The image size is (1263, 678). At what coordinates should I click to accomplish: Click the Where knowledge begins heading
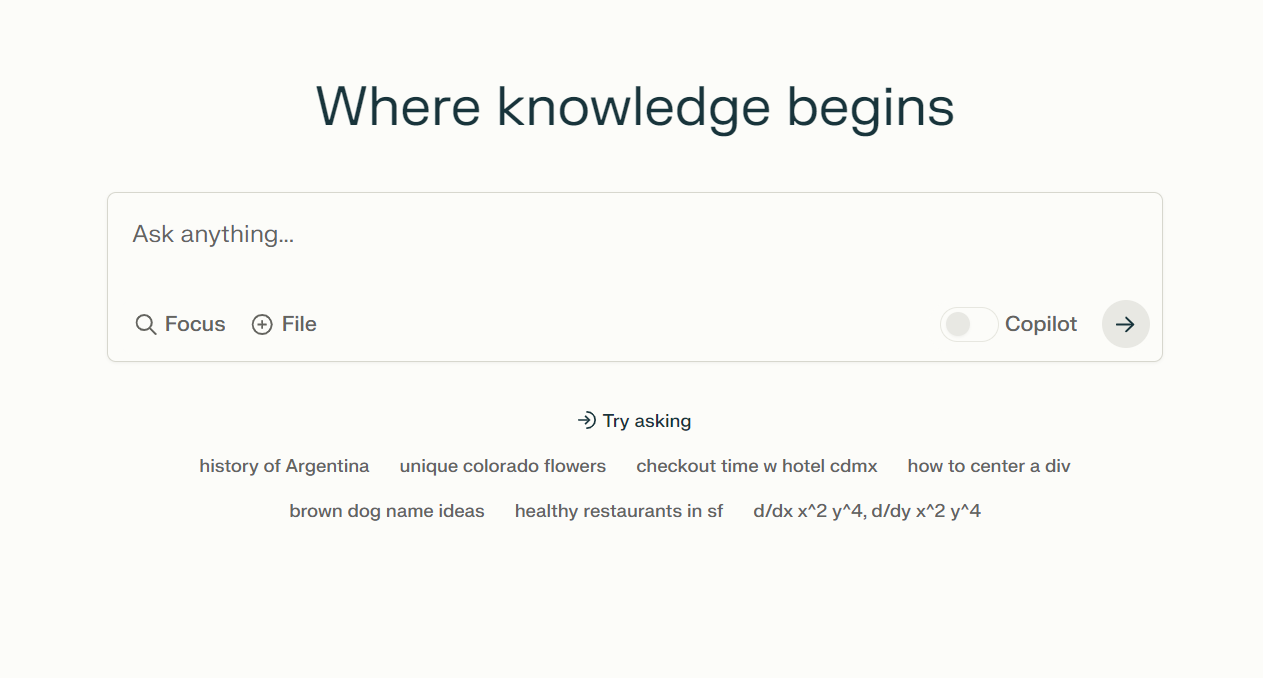pos(634,106)
